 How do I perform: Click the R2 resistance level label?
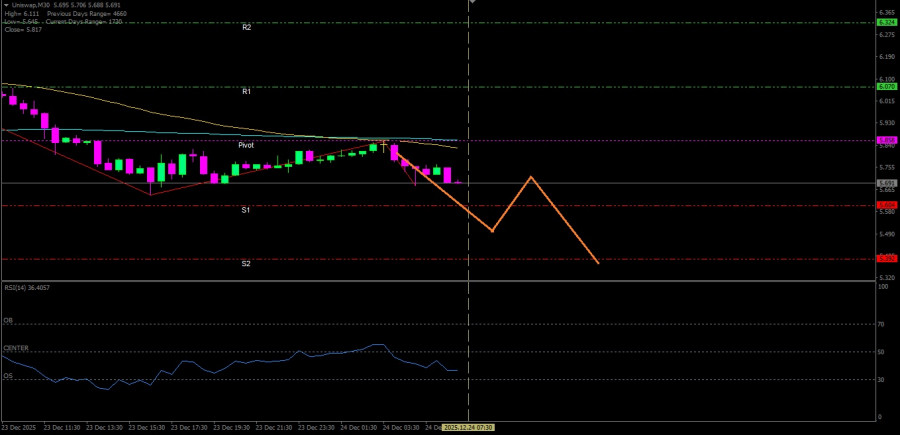[x=246, y=28]
